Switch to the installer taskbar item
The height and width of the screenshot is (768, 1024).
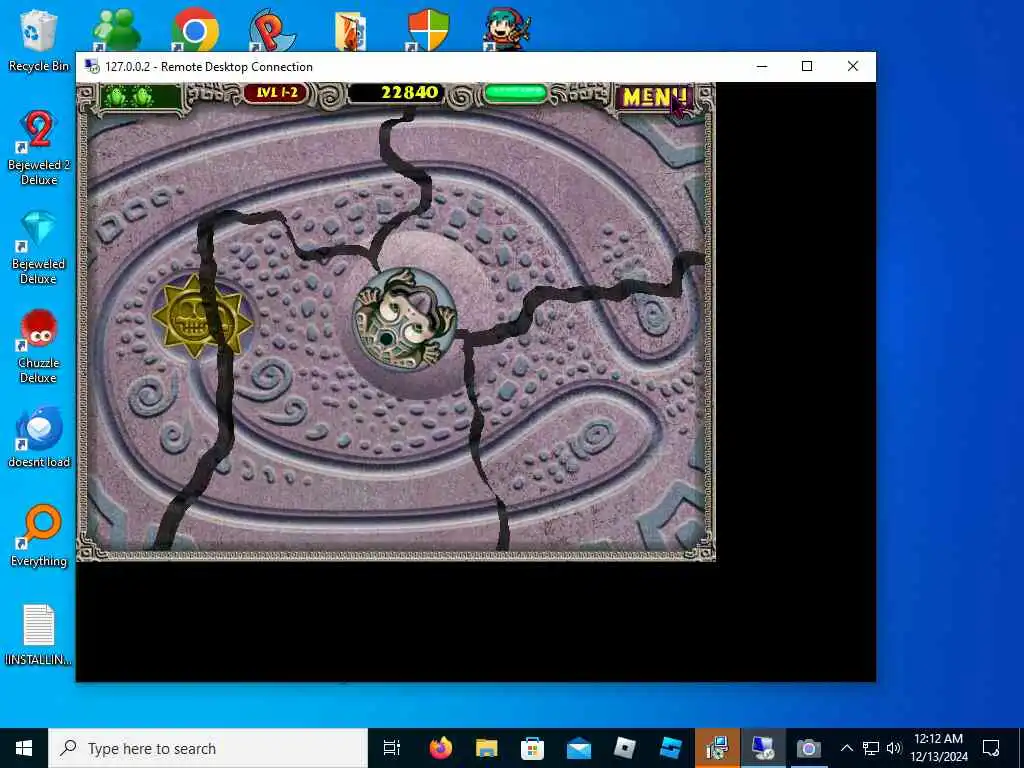click(x=717, y=748)
